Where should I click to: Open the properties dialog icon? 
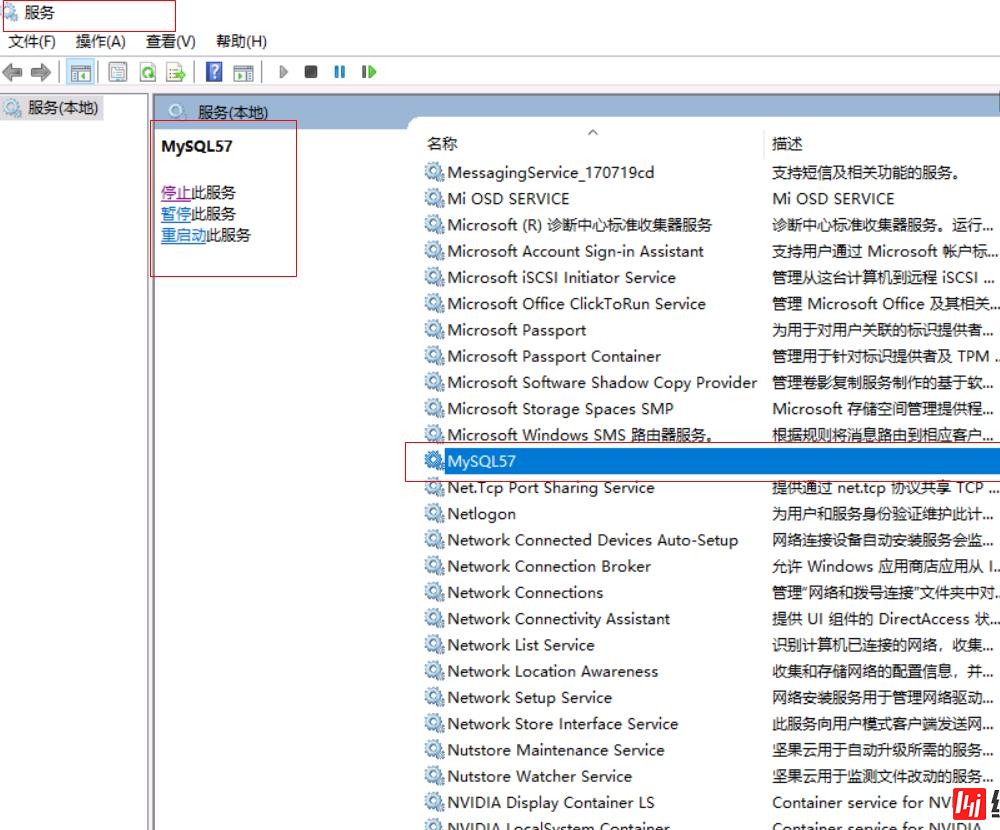coord(118,71)
